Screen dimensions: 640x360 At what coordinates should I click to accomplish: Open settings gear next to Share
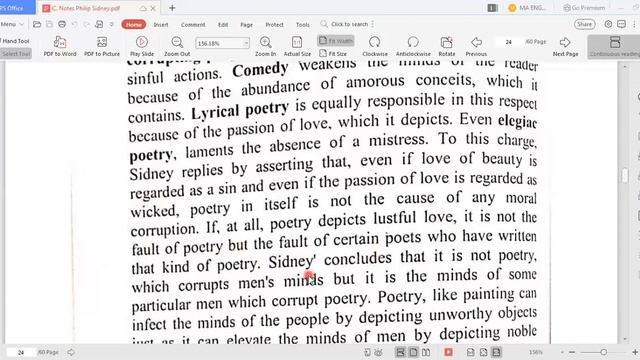tap(608, 24)
